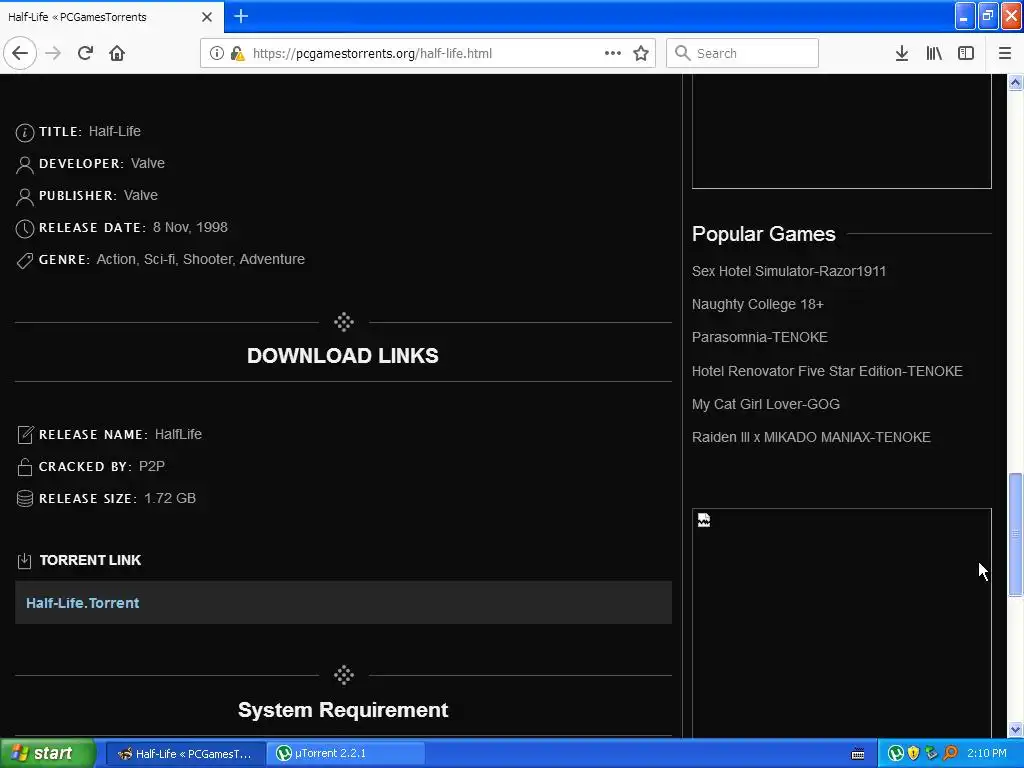This screenshot has height=768, width=1024.
Task: Open the Library bookshelf icon
Action: click(934, 53)
